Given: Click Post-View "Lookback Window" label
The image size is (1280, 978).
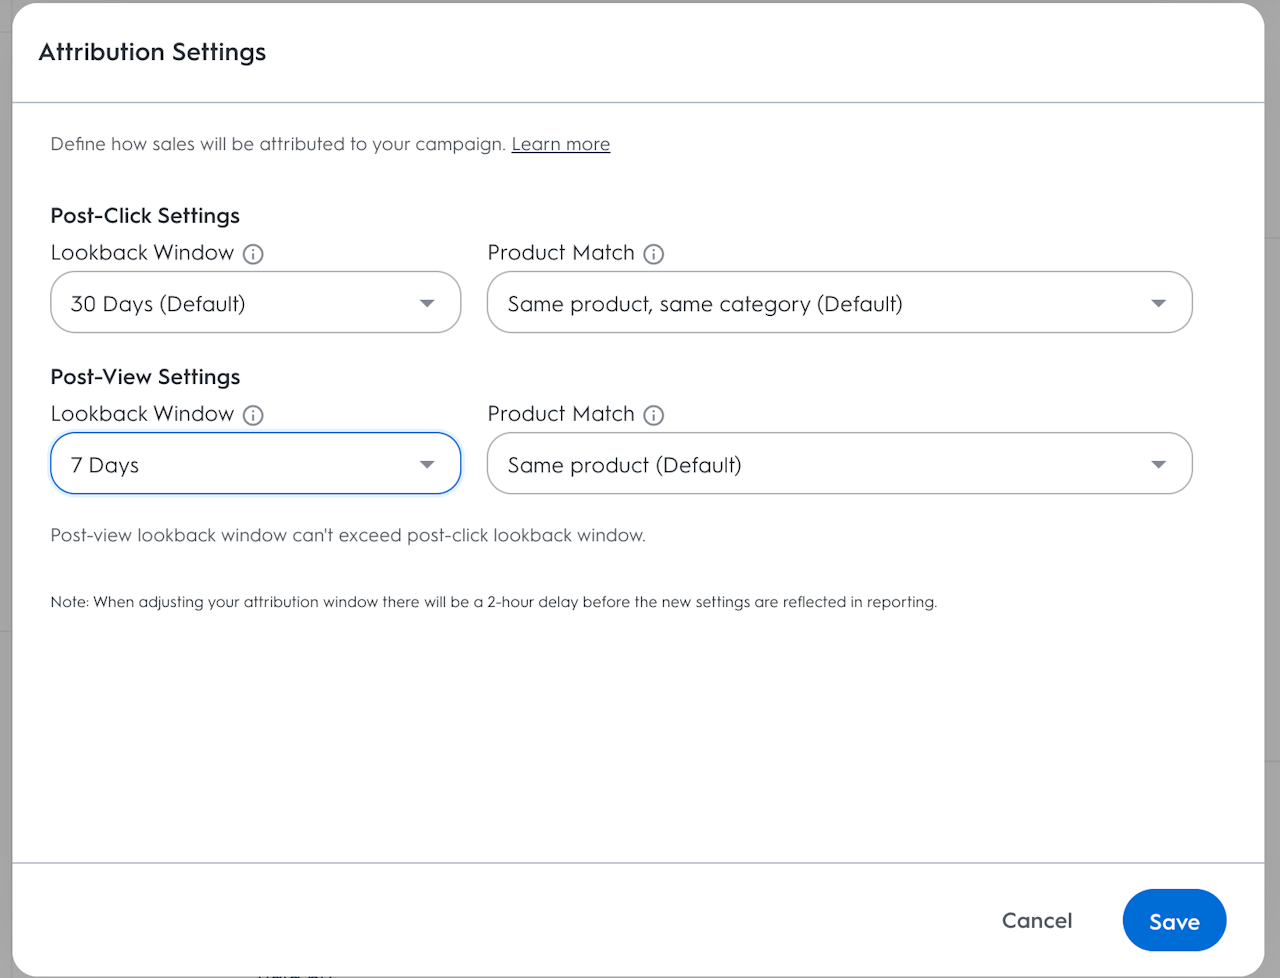Looking at the screenshot, I should (x=142, y=414).
